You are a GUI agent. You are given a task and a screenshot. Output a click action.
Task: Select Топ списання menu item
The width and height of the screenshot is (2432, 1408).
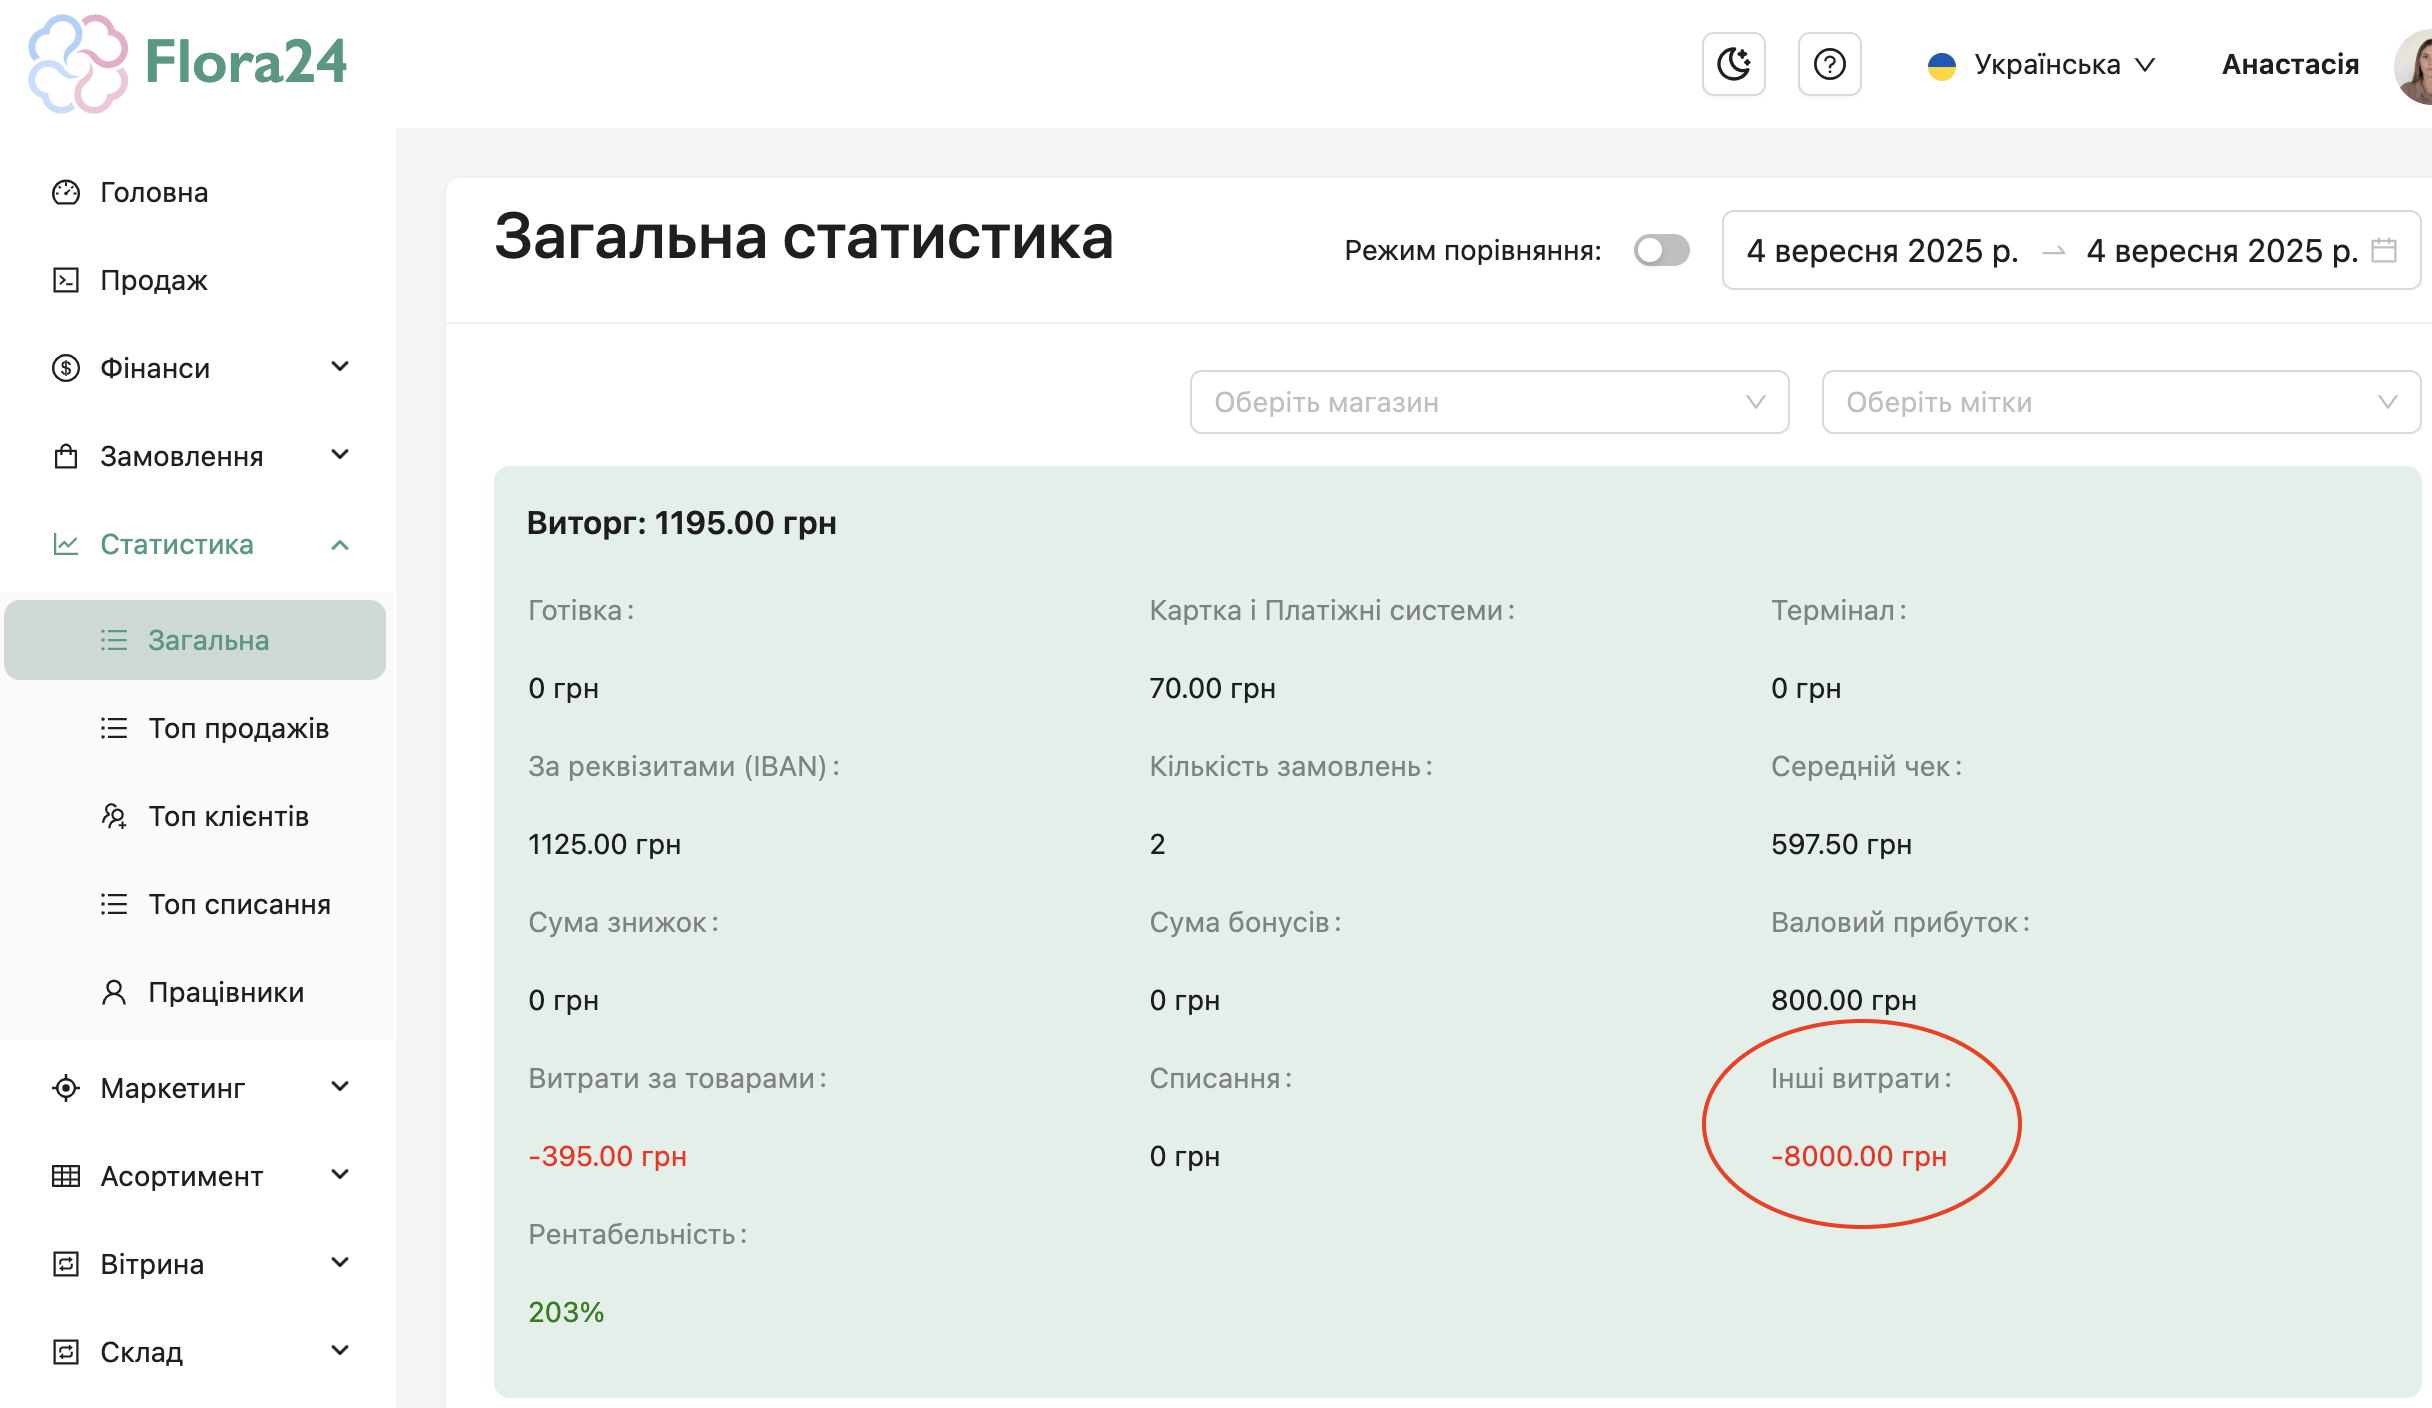click(x=239, y=904)
